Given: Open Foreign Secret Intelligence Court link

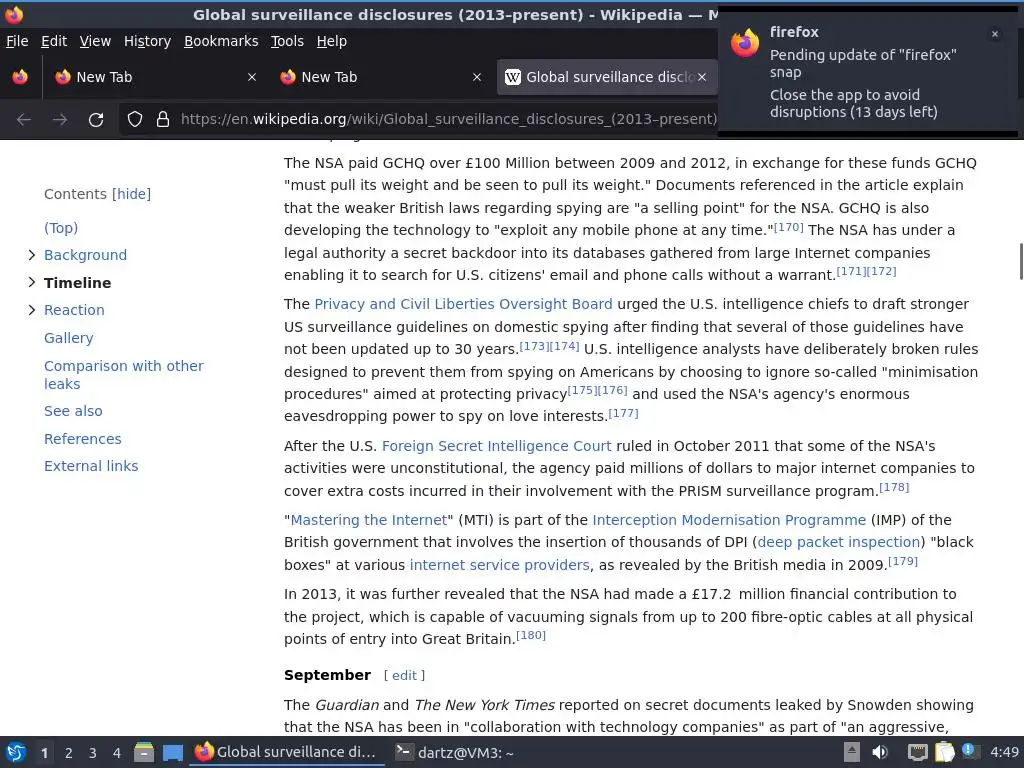Looking at the screenshot, I should [496, 446].
